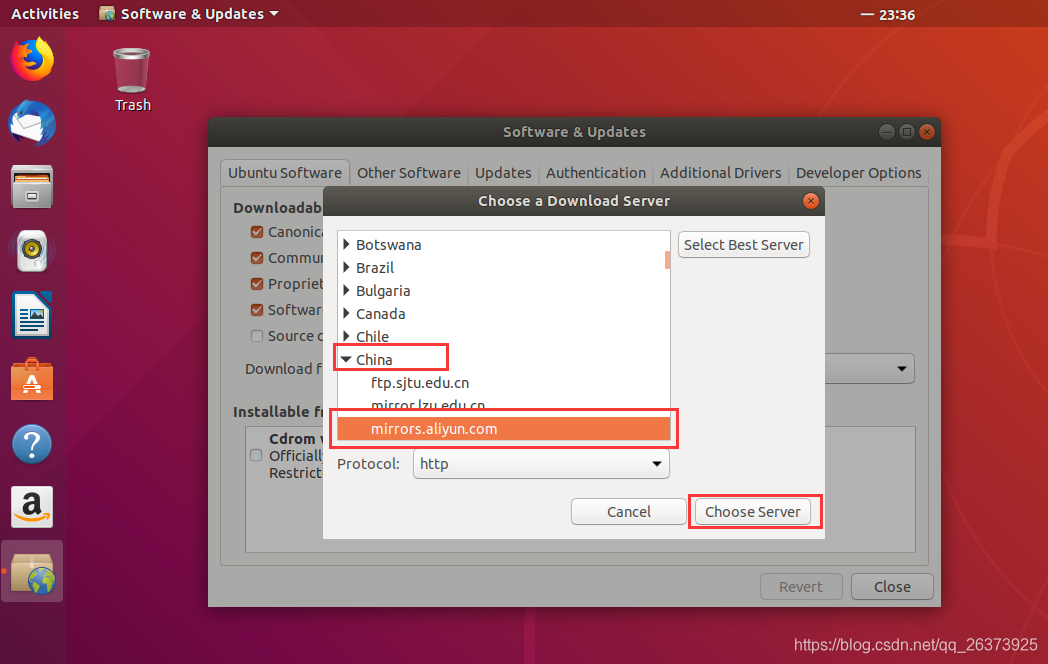1048x664 pixels.
Task: Toggle the Proprietary drivers checkbox
Action: pyautogui.click(x=257, y=284)
